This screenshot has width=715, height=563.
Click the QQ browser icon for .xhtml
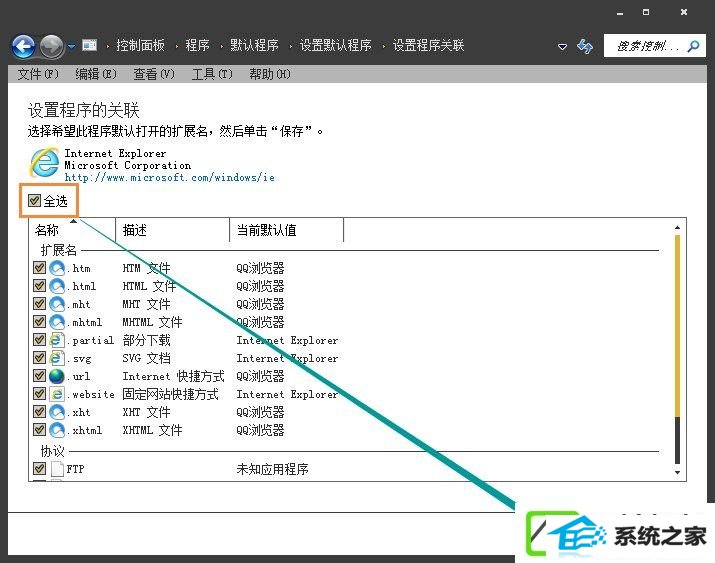[x=57, y=429]
